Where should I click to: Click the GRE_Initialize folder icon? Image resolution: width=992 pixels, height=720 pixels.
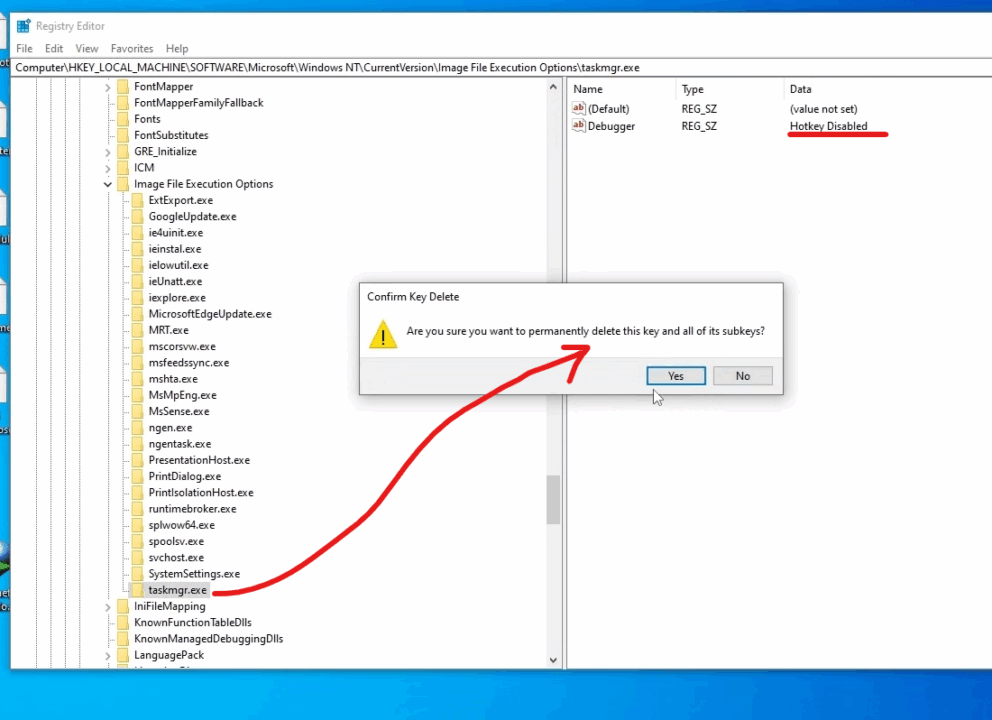coord(123,151)
